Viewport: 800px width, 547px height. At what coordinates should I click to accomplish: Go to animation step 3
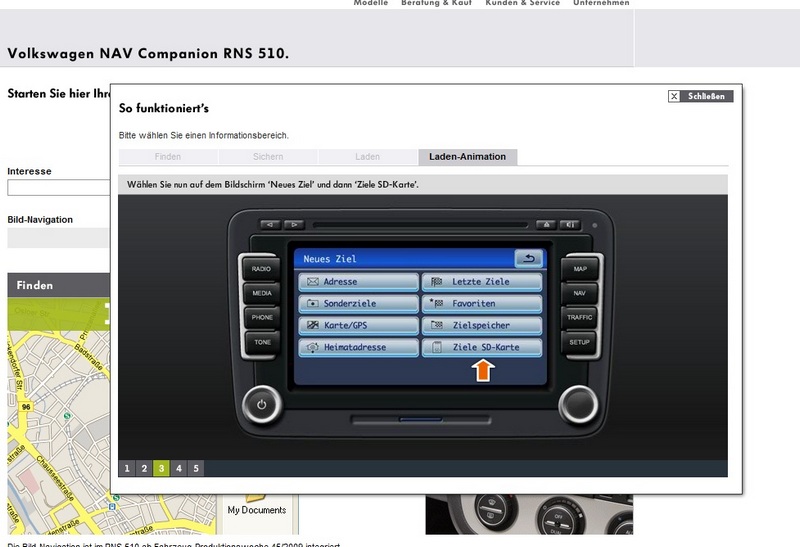coord(161,468)
